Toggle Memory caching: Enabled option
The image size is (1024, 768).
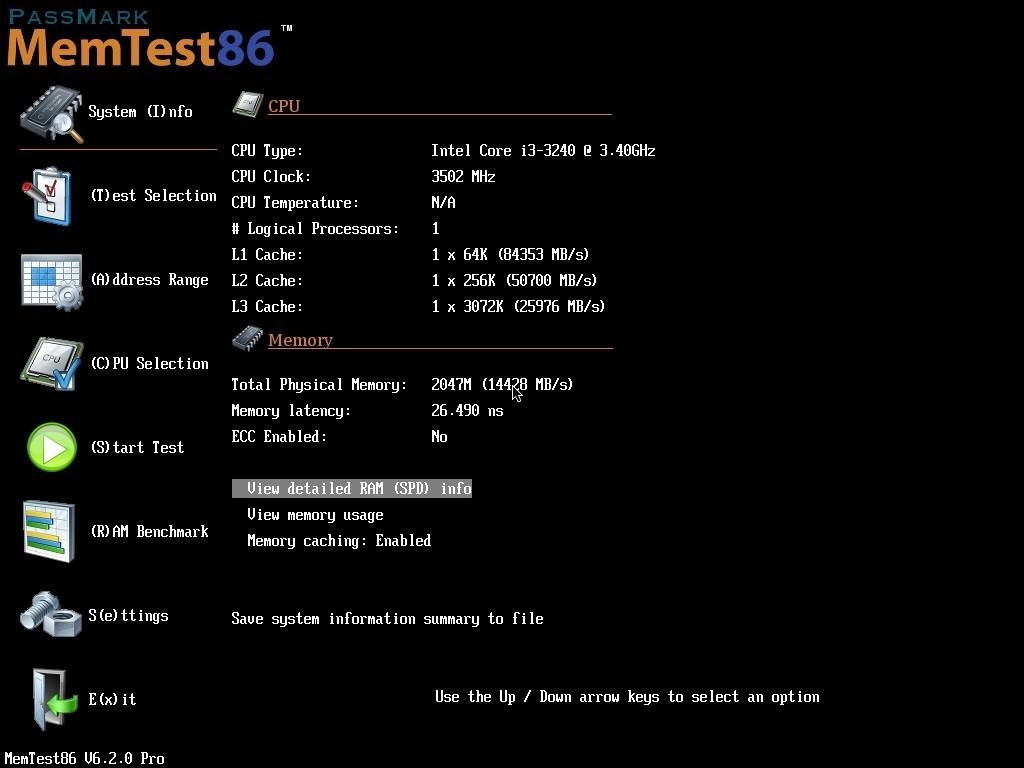pyautogui.click(x=339, y=541)
